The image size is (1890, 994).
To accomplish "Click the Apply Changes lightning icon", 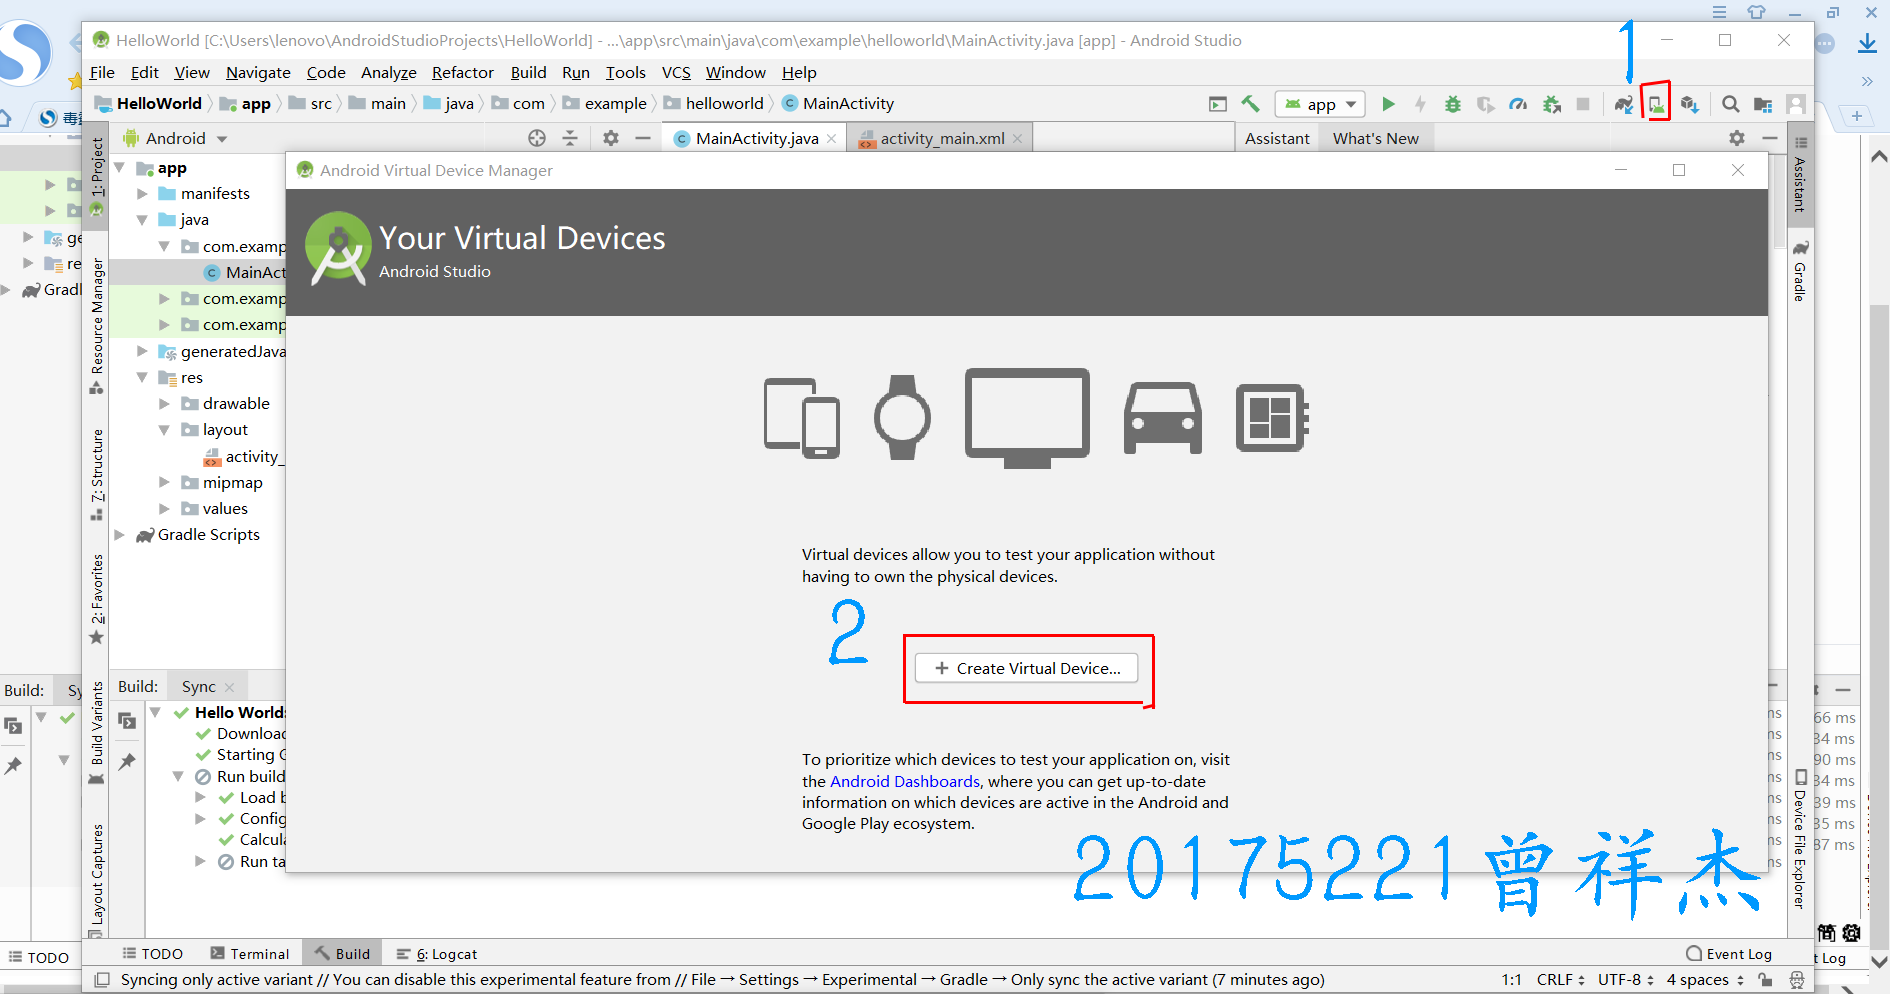I will [x=1420, y=104].
